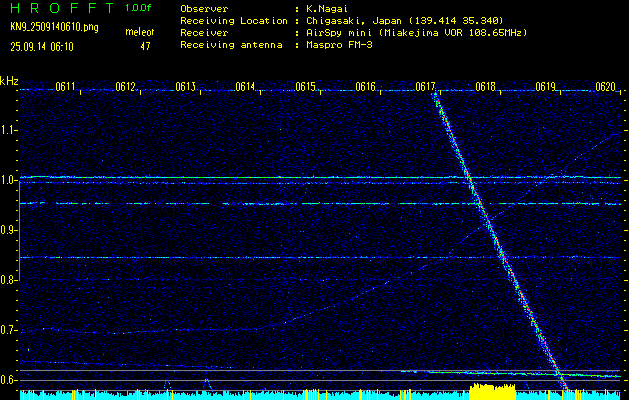Image resolution: width=629 pixels, height=400 pixels.
Task: Click the version label 1.00f
Action: coord(138,8)
